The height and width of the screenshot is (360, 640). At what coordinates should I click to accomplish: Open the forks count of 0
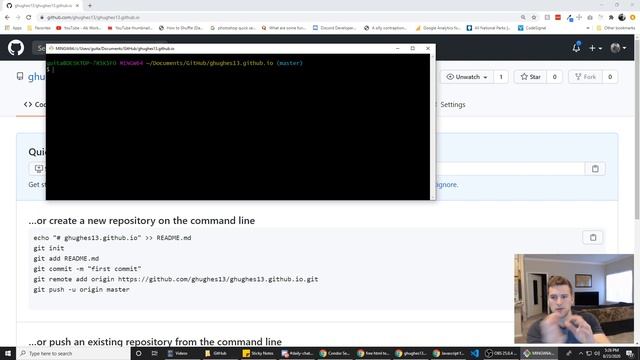tap(610, 77)
